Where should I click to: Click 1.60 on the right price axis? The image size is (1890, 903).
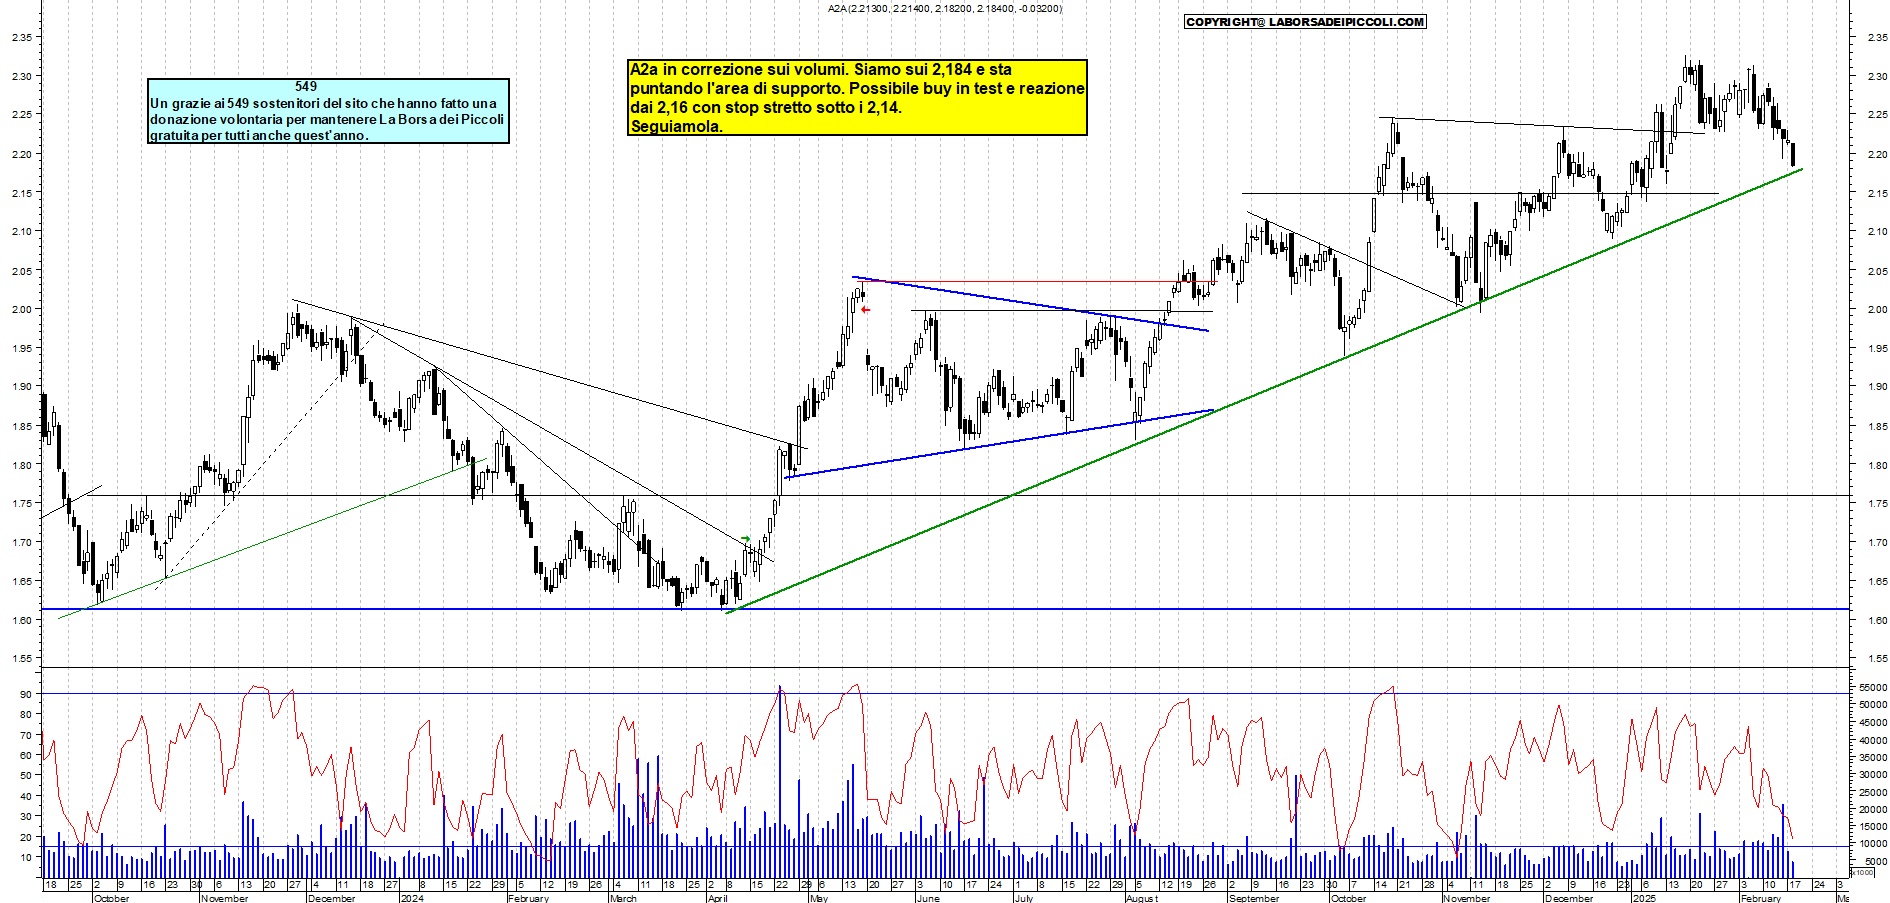(x=1877, y=620)
